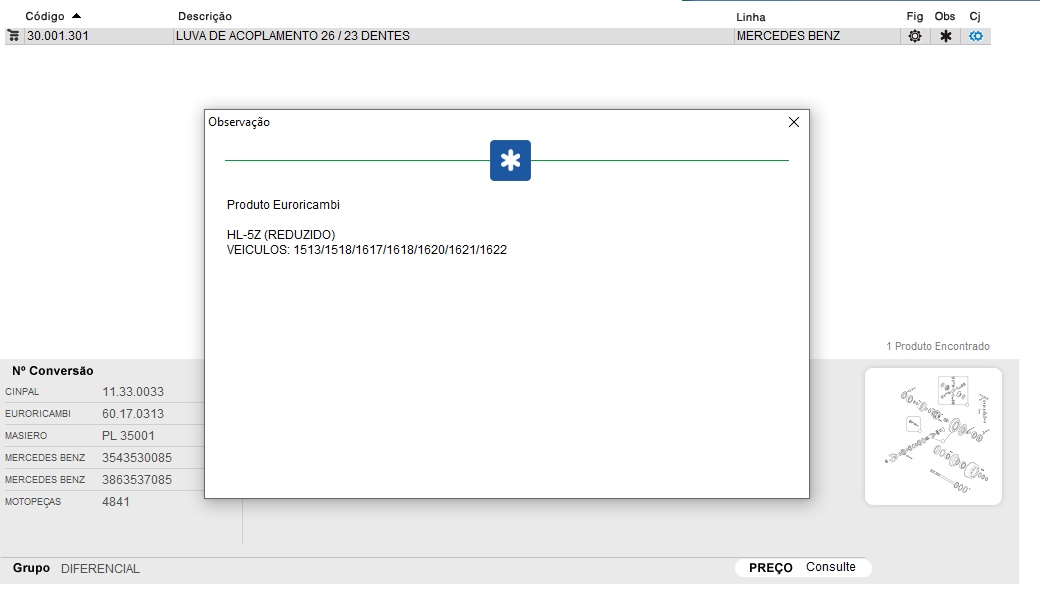
Task: Select Mercedes Benz conversion number 3543530085
Action: (x=136, y=458)
